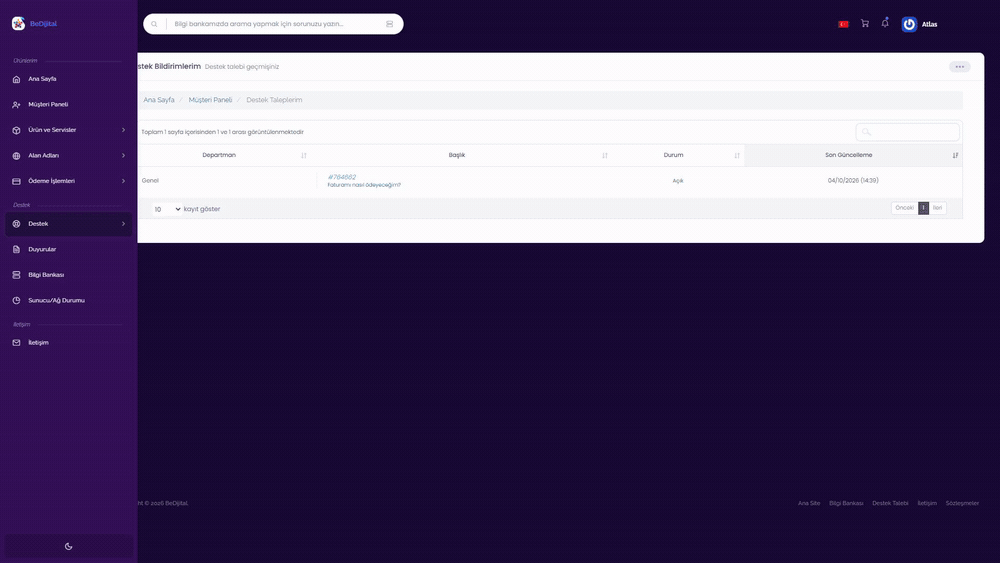Open the İletişim footer link
1000x563 pixels.
click(x=927, y=504)
